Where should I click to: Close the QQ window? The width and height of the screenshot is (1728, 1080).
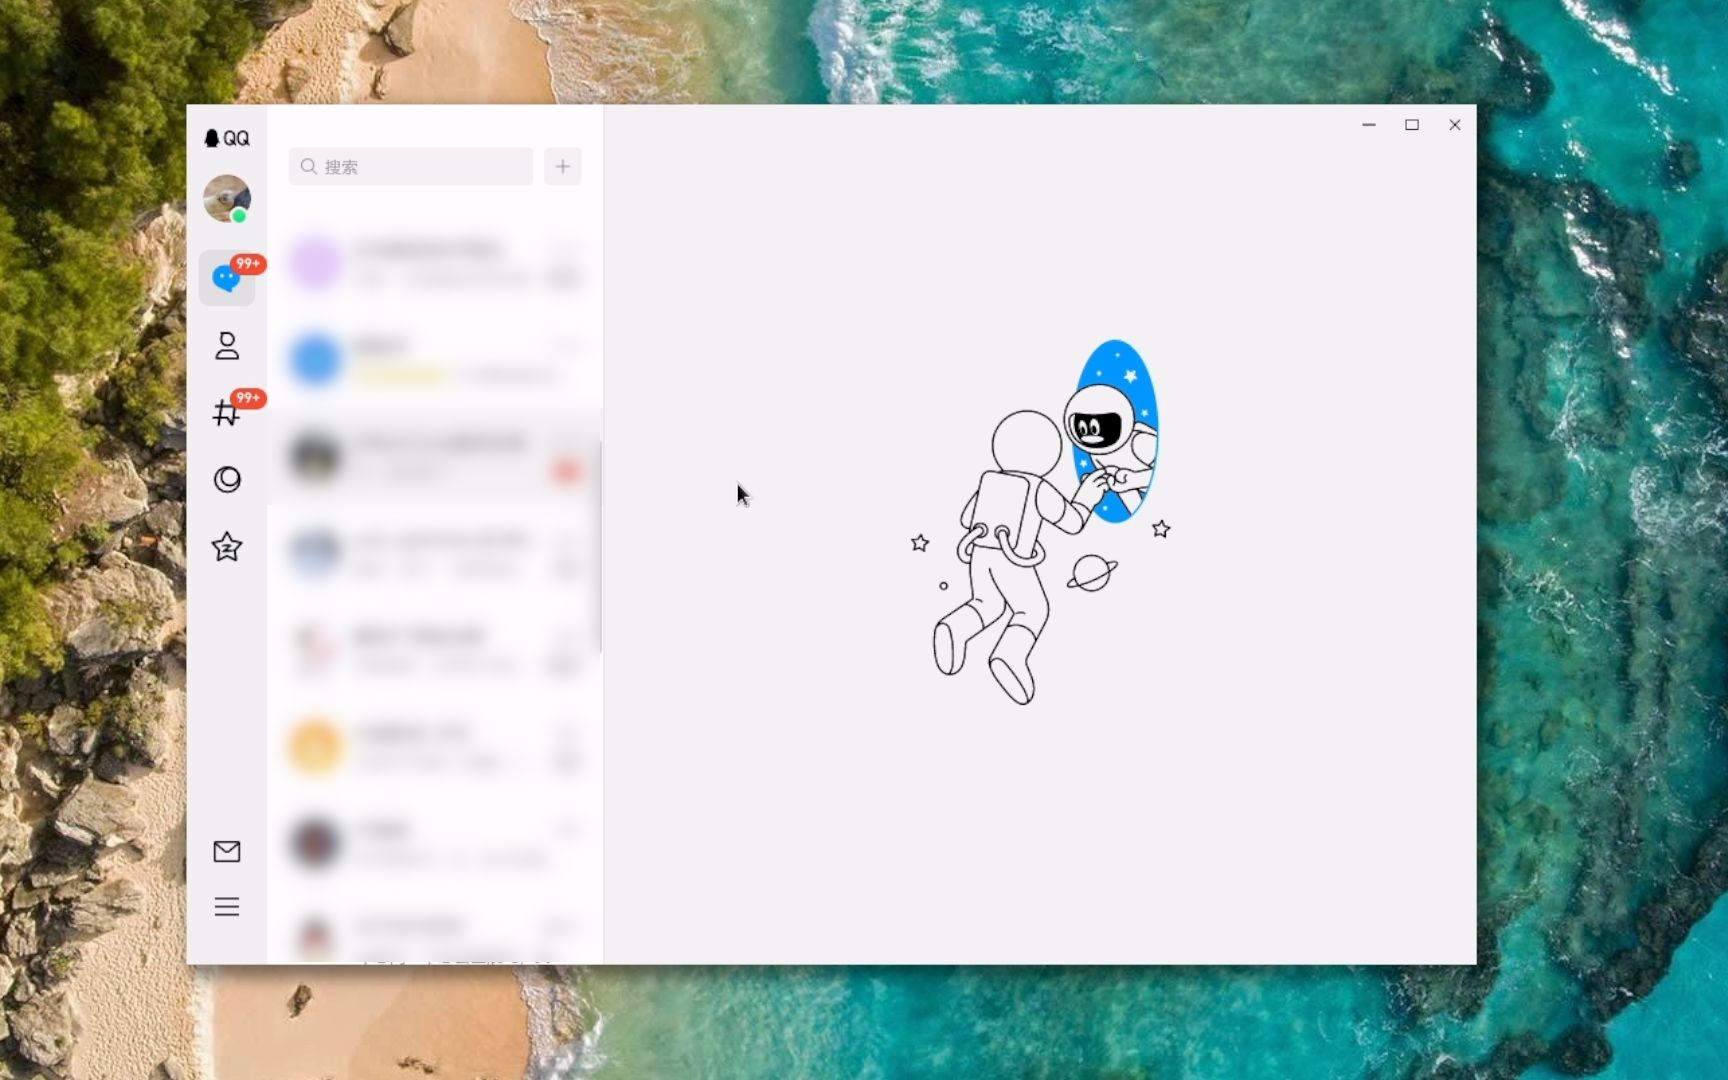pyautogui.click(x=1455, y=125)
